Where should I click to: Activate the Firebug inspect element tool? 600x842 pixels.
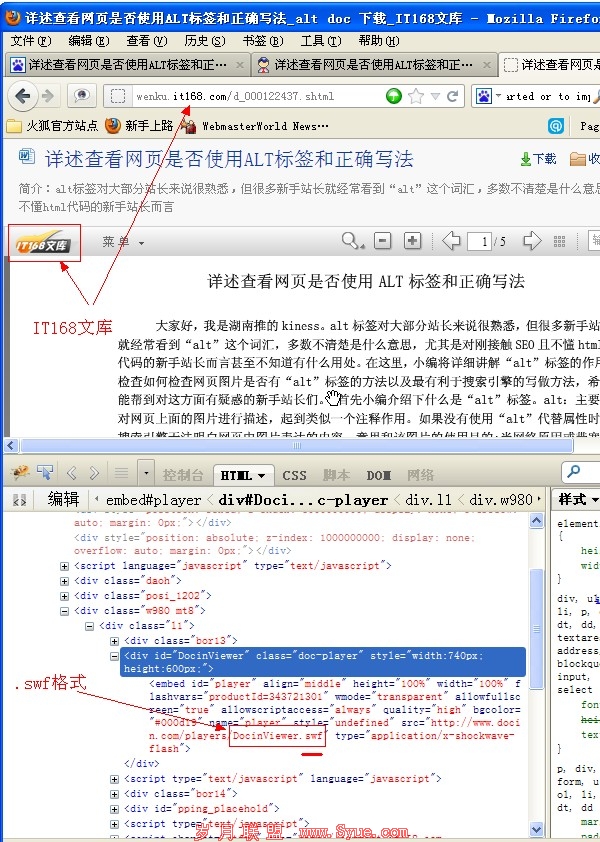(x=45, y=473)
